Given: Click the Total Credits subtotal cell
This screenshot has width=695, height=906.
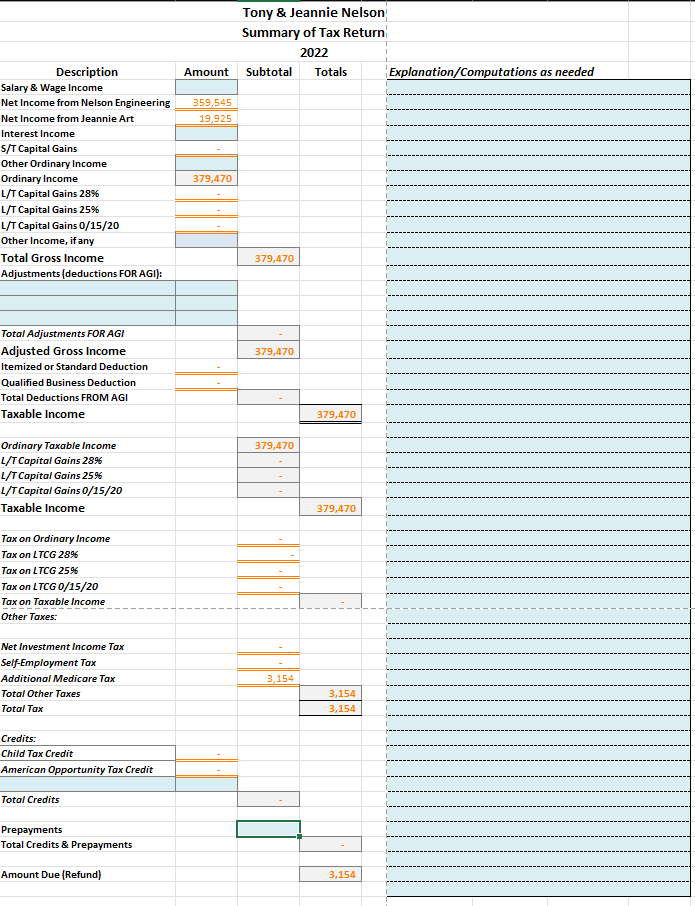Looking at the screenshot, I should (x=268, y=799).
